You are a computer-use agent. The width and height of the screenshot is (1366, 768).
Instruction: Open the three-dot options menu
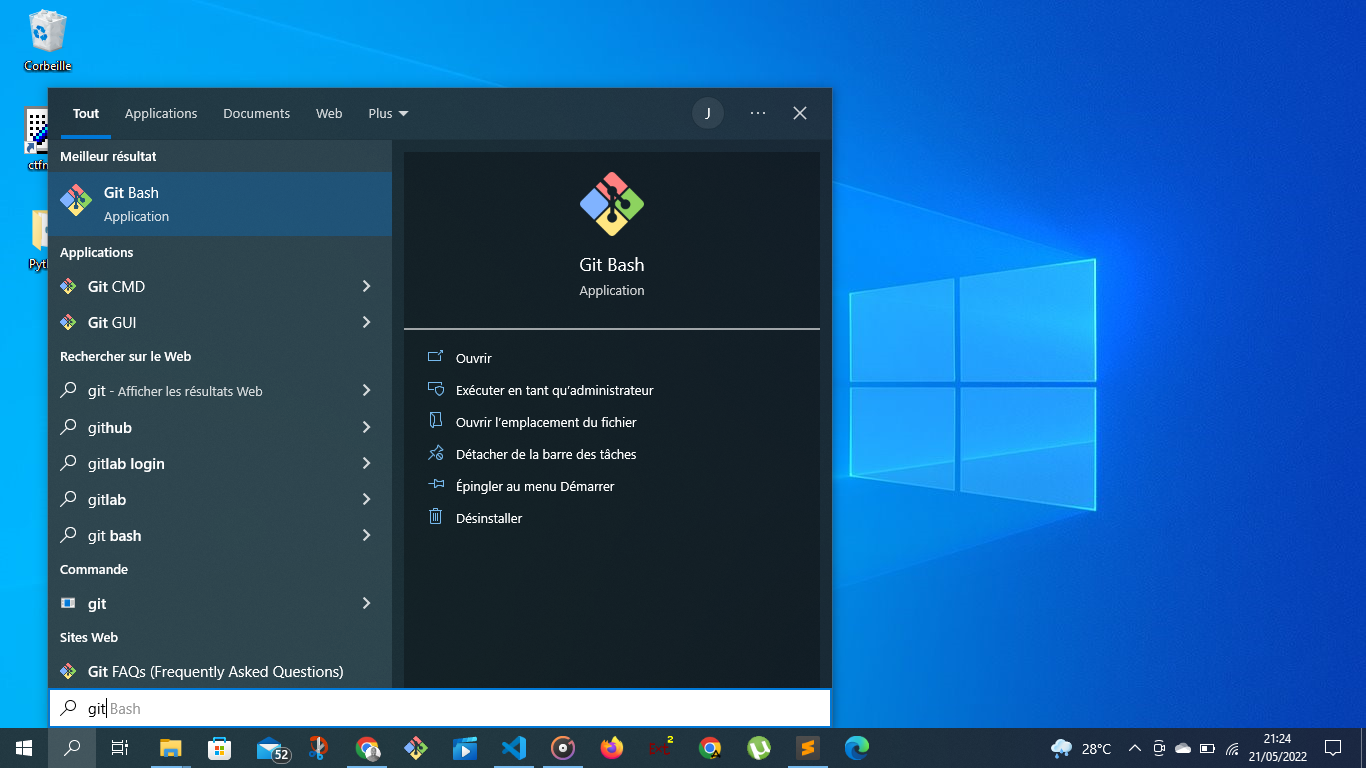click(758, 113)
